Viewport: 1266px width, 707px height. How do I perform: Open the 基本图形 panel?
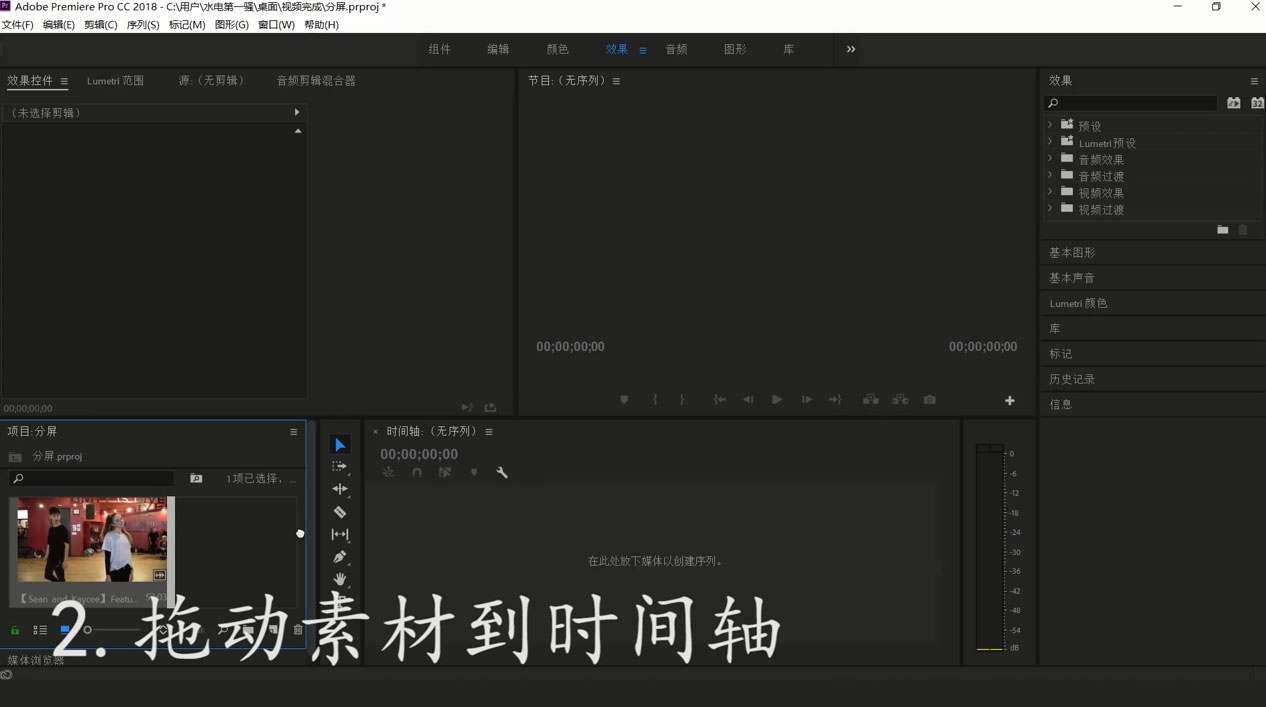pyautogui.click(x=1072, y=253)
